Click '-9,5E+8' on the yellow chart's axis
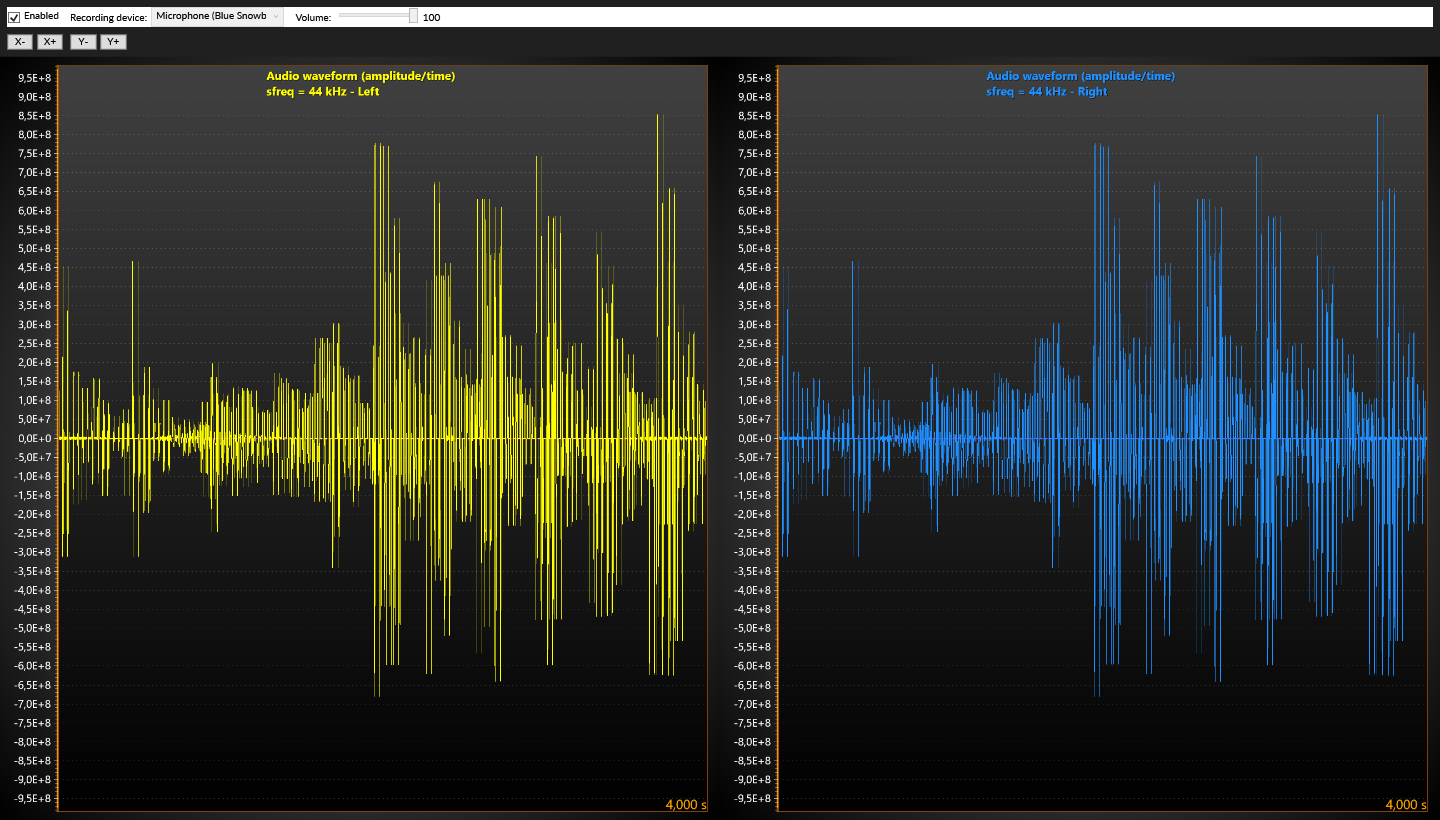 click(33, 798)
